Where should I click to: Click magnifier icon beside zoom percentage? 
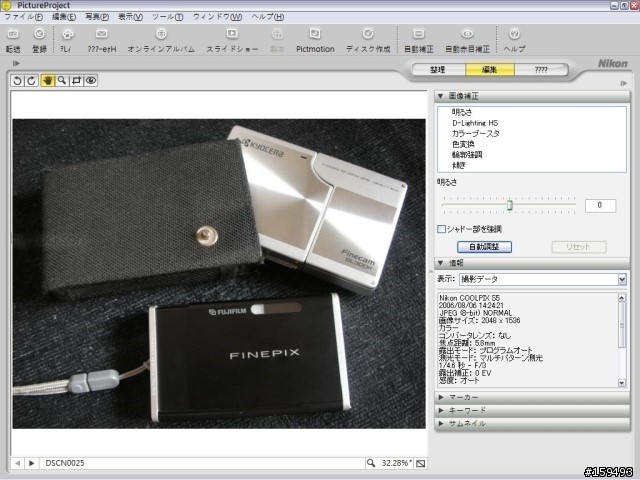pyautogui.click(x=371, y=463)
